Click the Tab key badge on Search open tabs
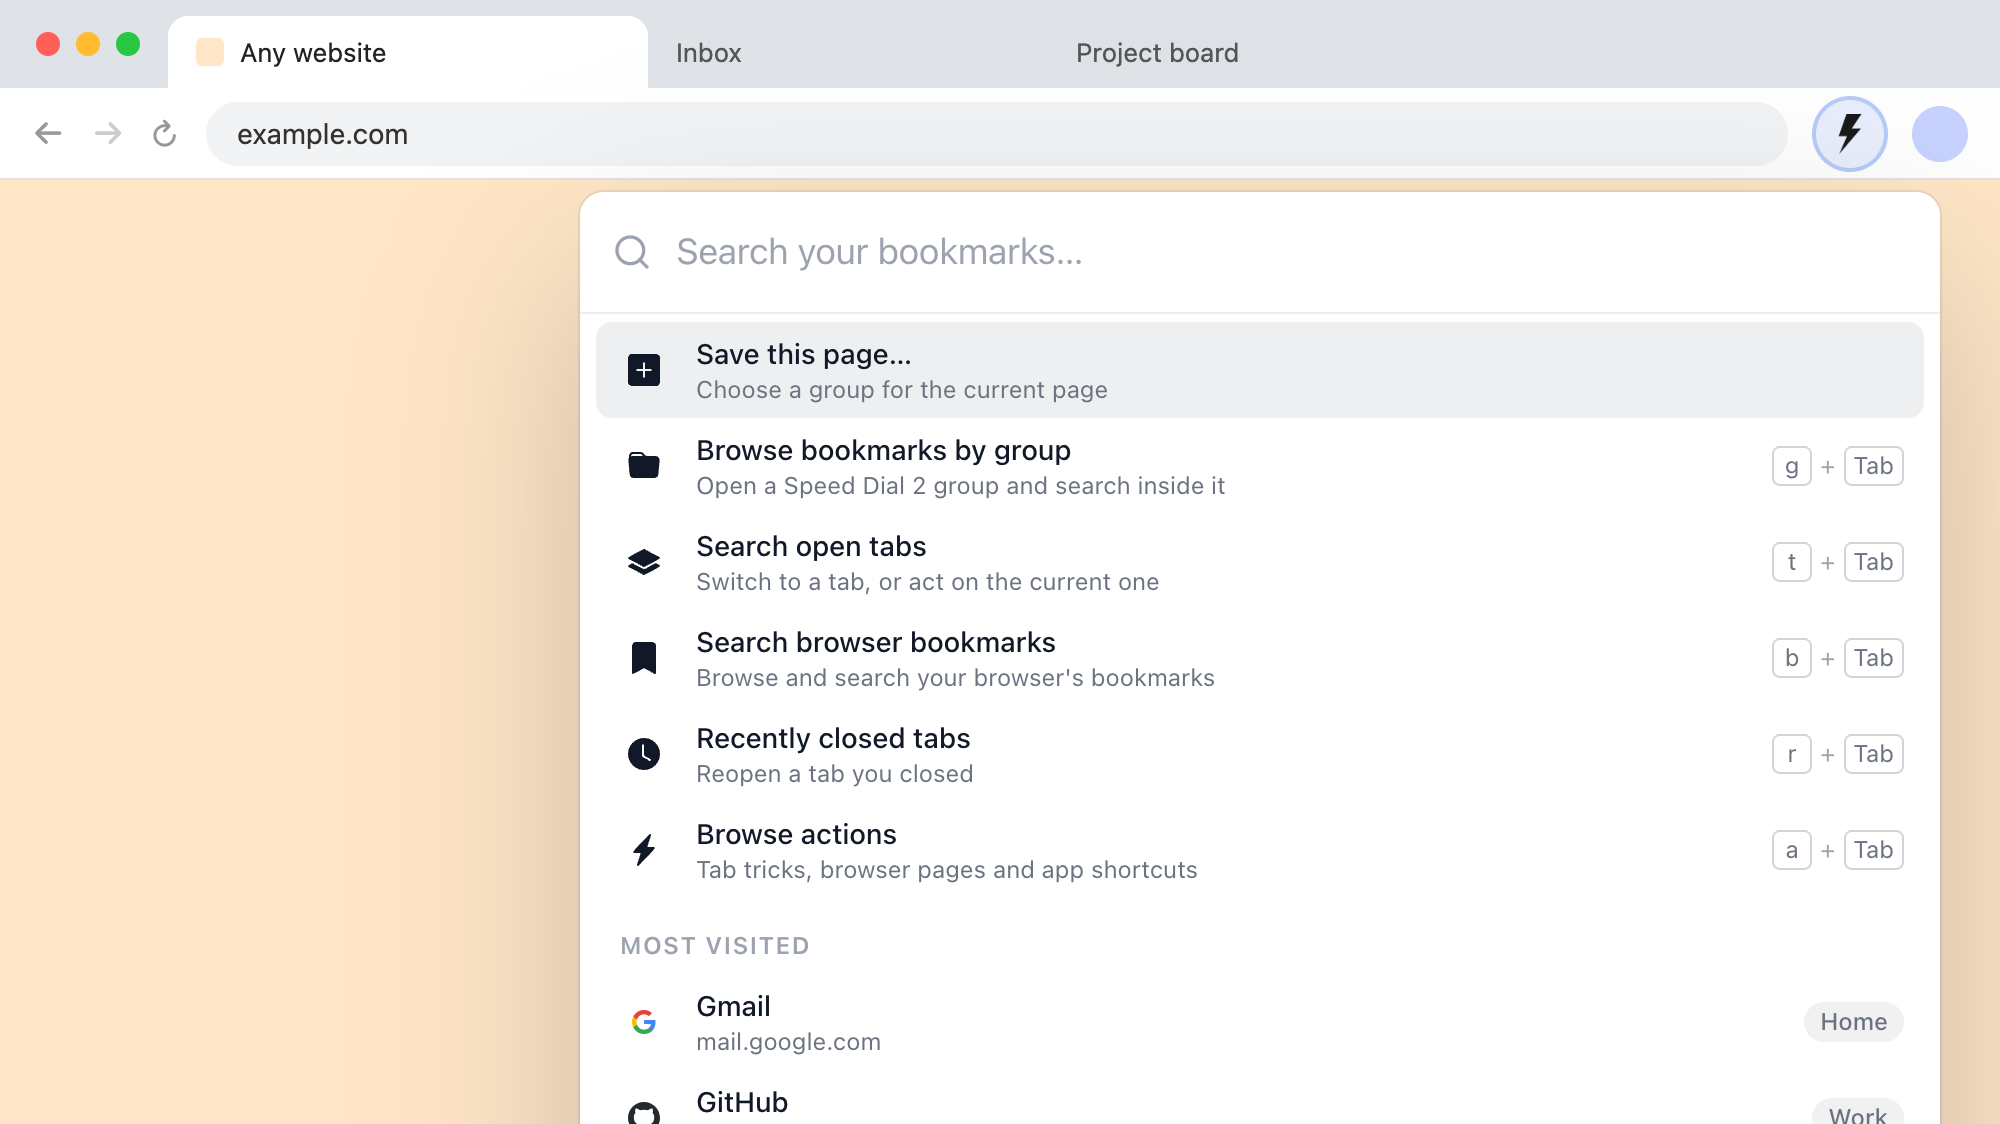The height and width of the screenshot is (1124, 2000). click(x=1873, y=562)
